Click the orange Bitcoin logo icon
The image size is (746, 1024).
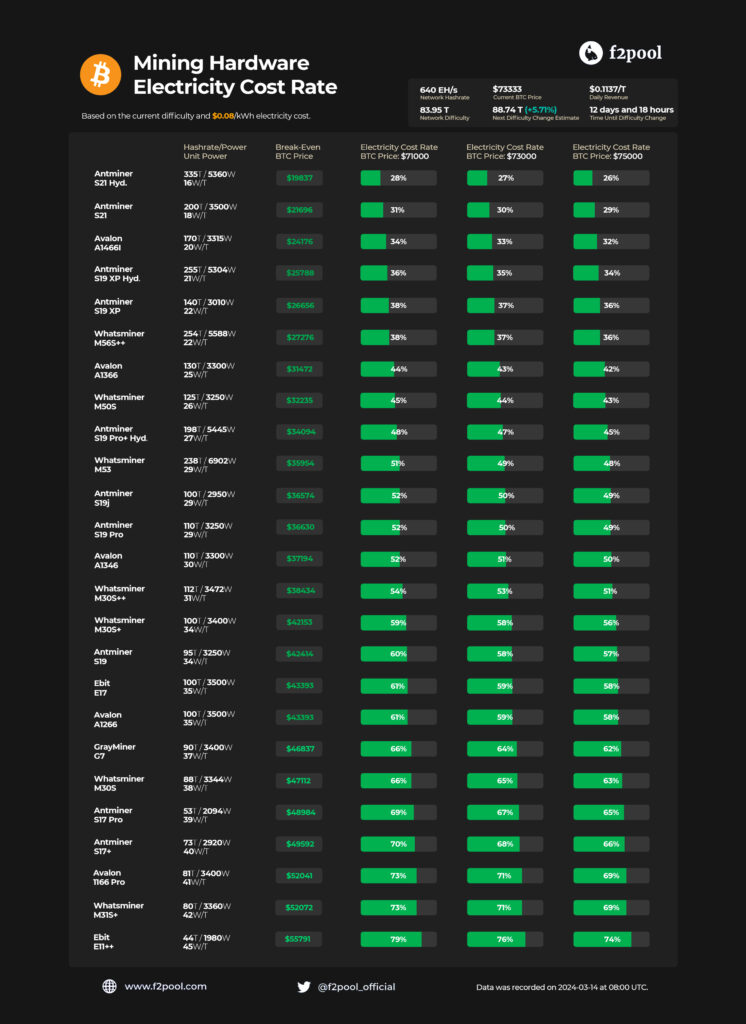click(100, 74)
